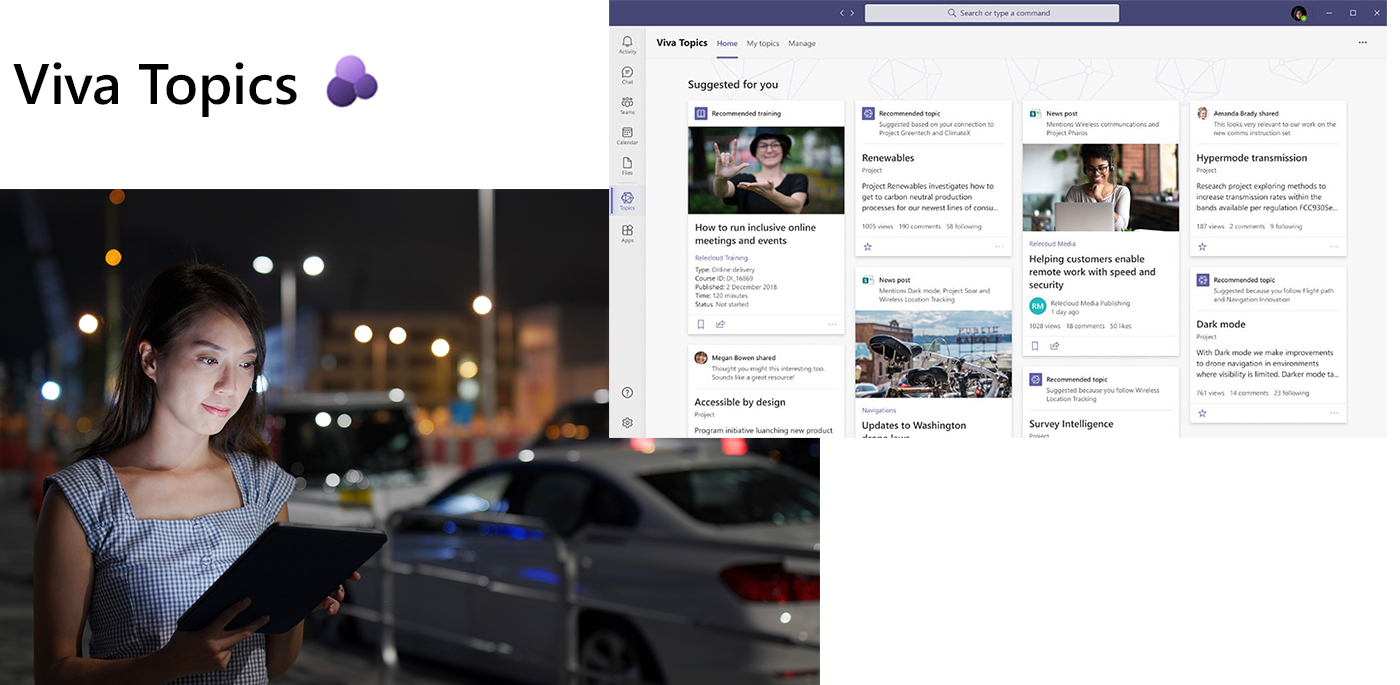Open the Dark mode topic title
Screen dimensions: 1400x685
1221,324
